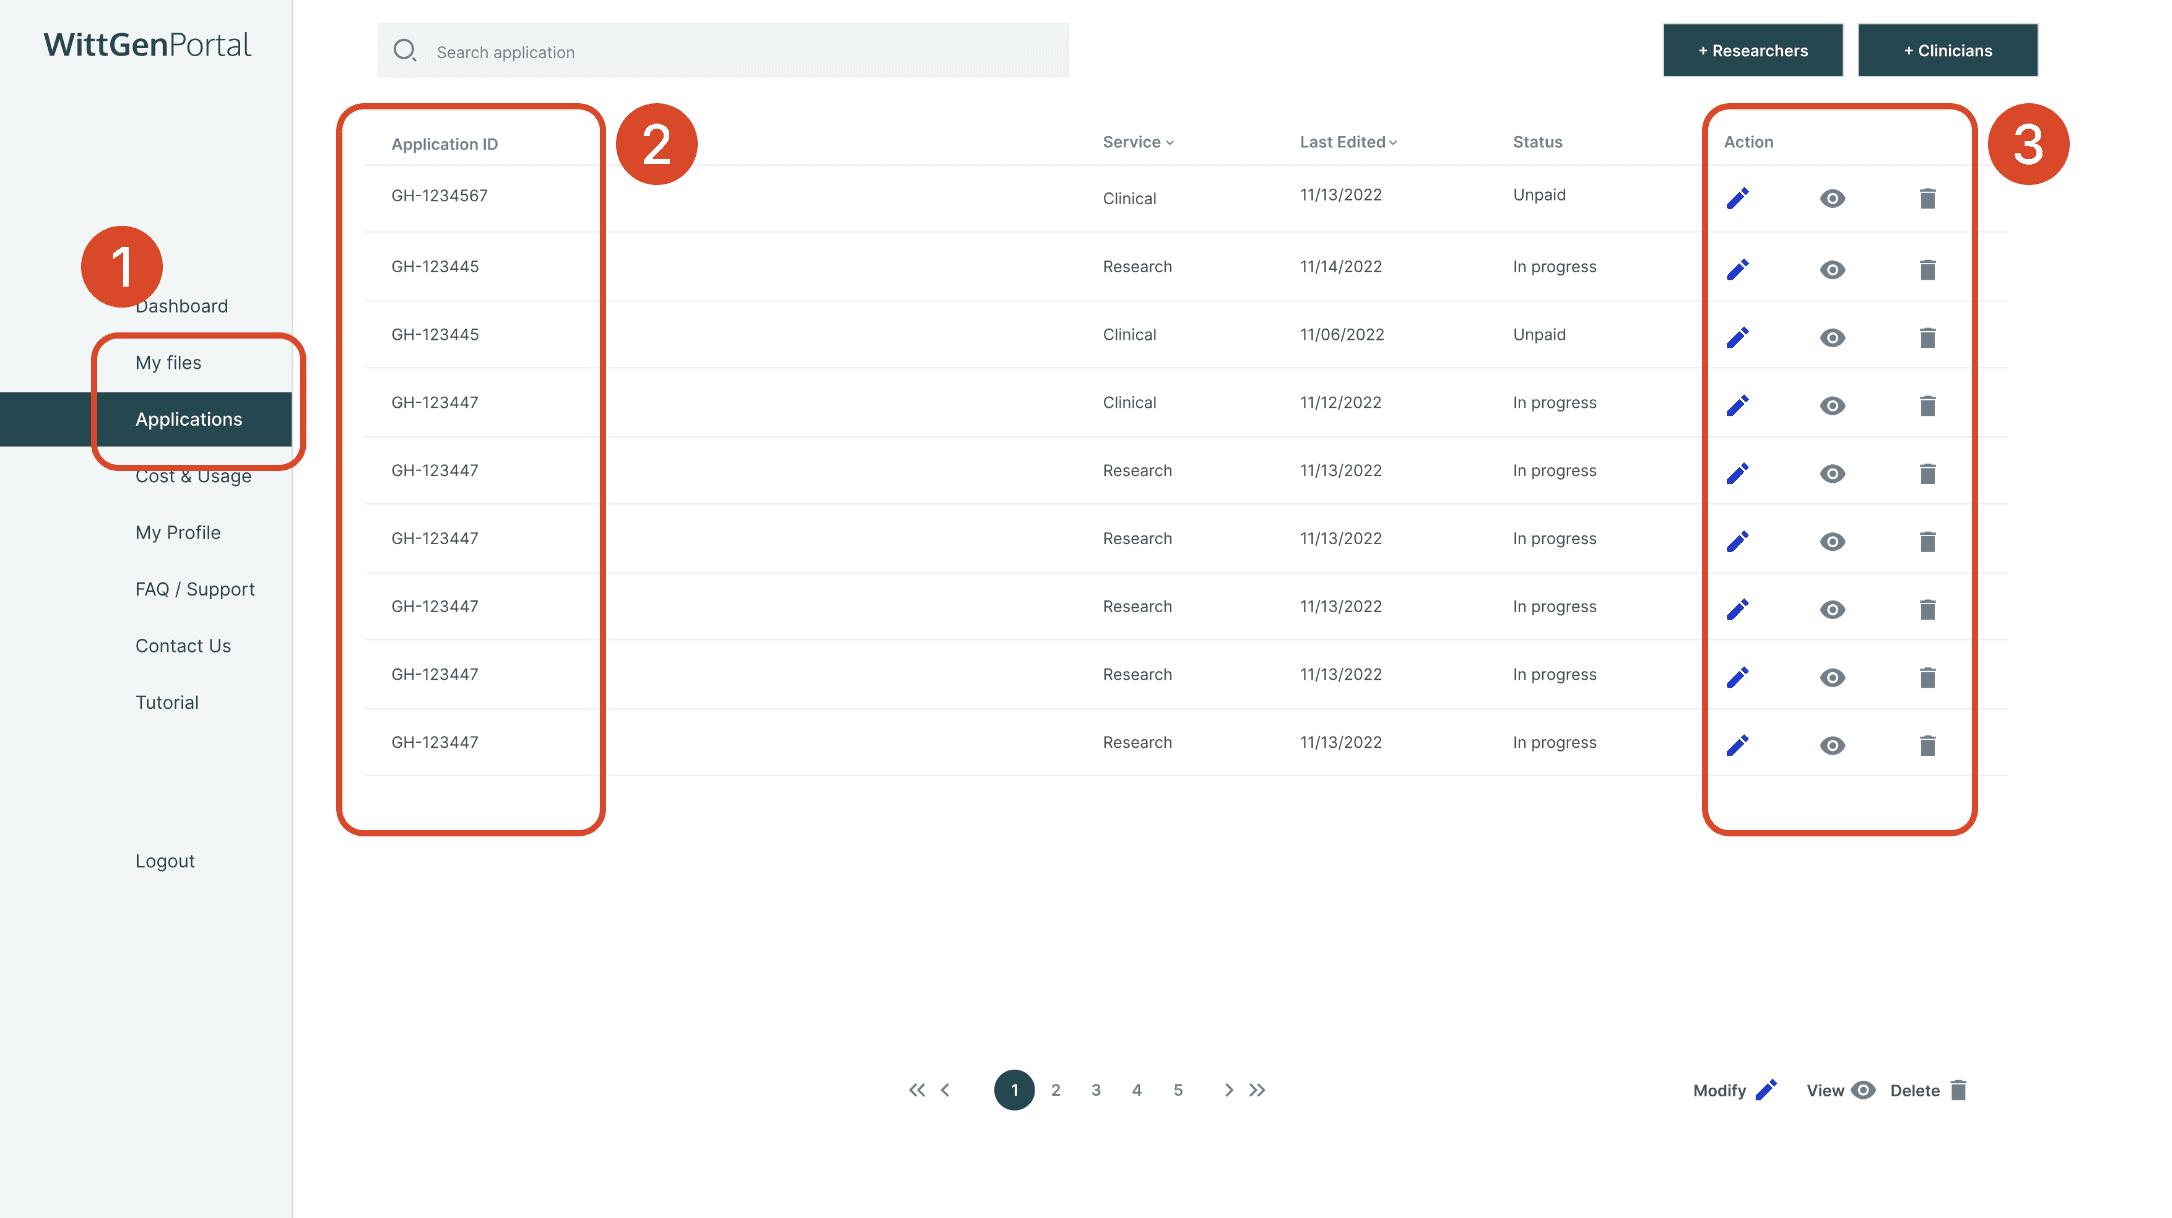The height and width of the screenshot is (1218, 2172).
Task: Click the + Clinicians button
Action: point(1947,50)
